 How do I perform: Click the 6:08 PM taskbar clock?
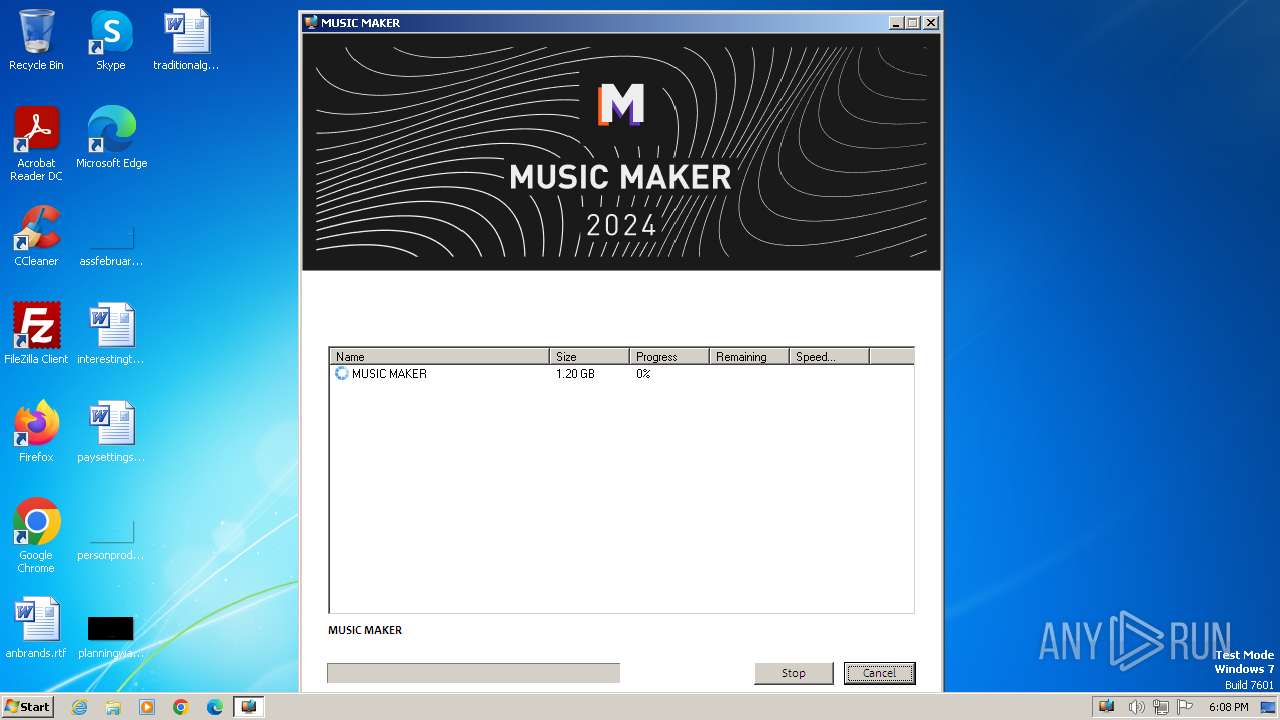click(1228, 707)
